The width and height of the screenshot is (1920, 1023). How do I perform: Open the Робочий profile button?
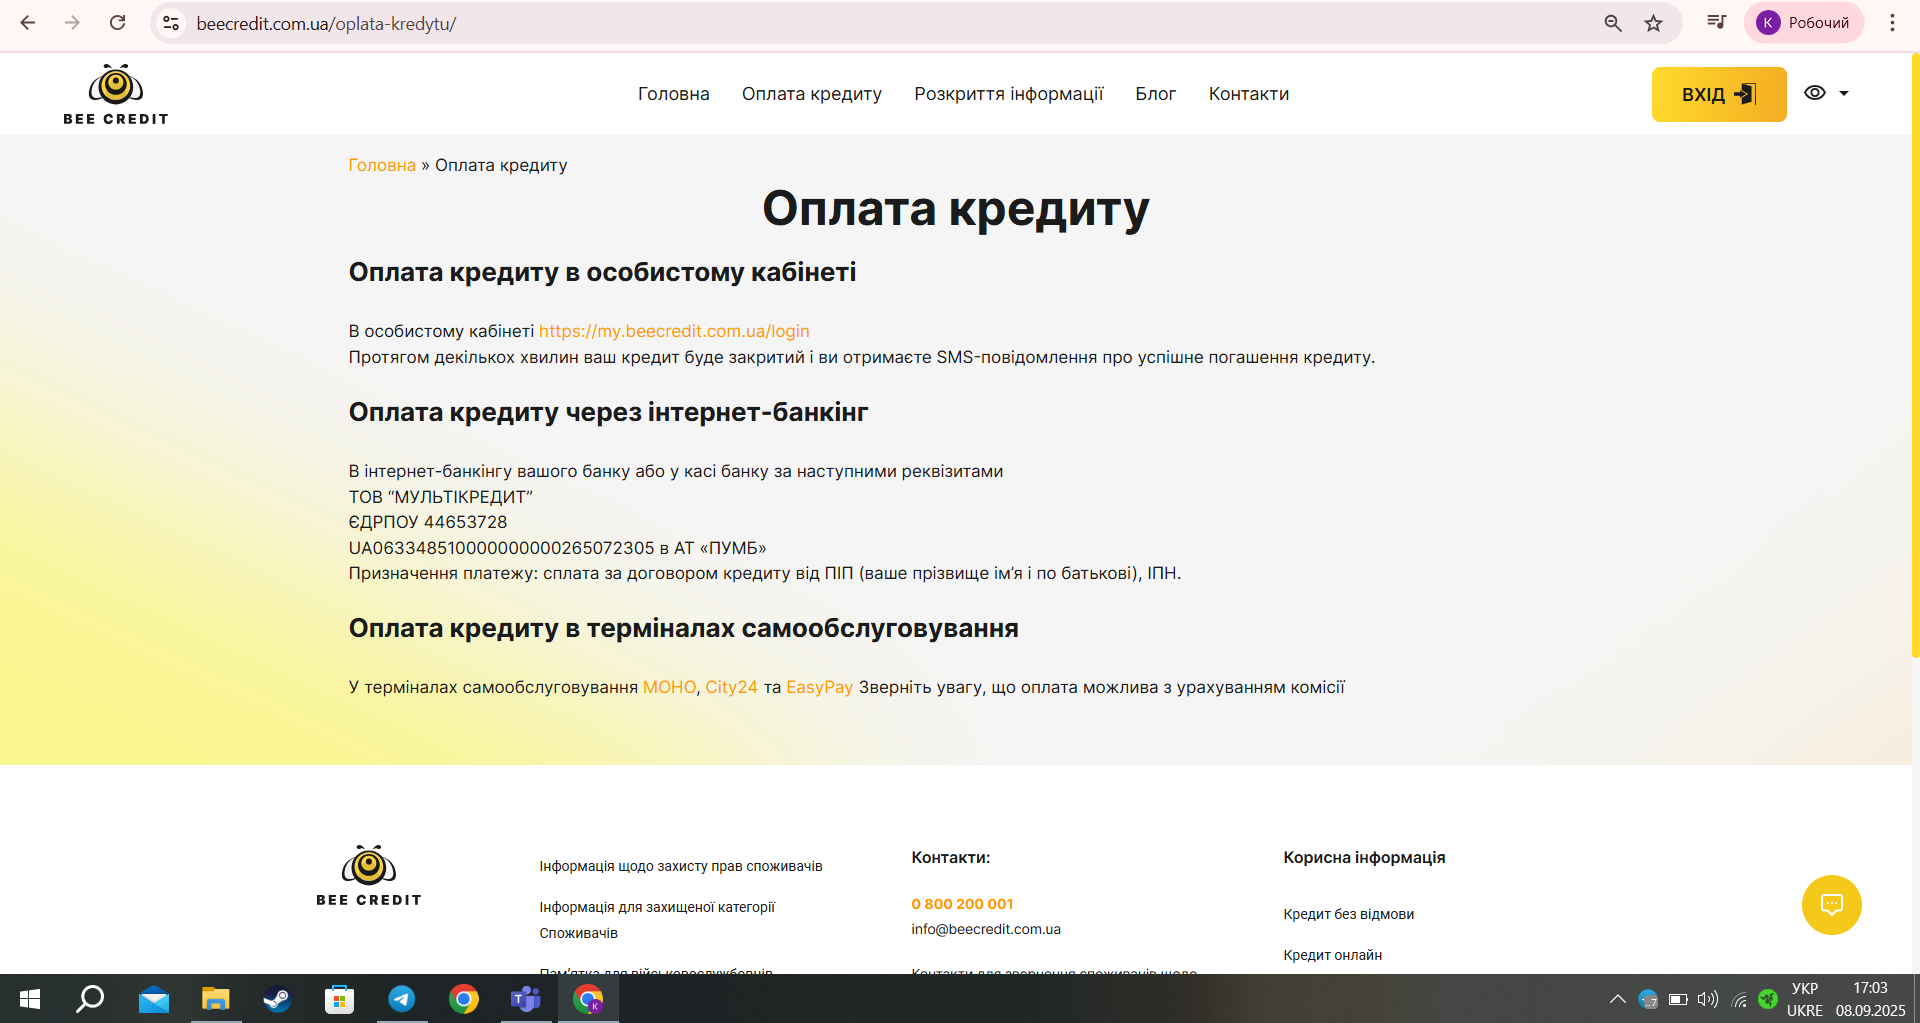(x=1804, y=23)
